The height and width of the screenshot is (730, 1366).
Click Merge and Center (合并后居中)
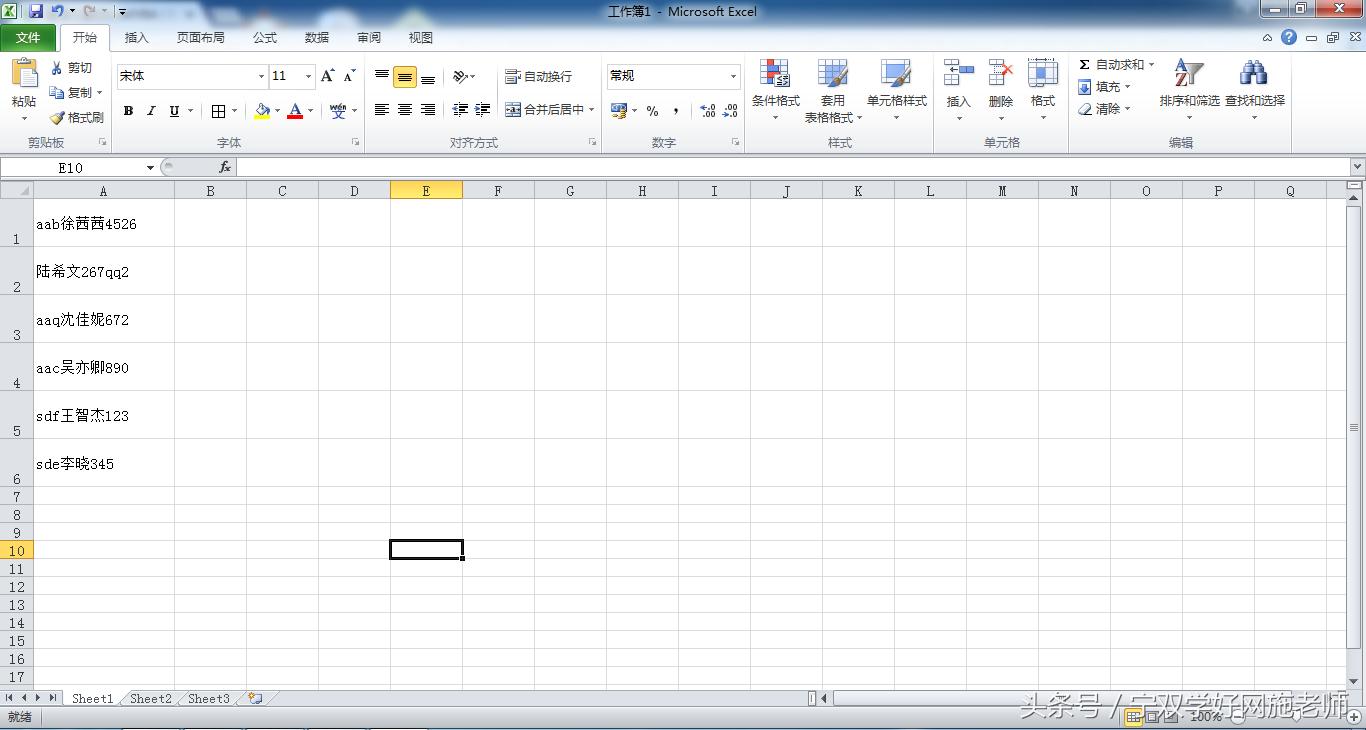coord(544,110)
